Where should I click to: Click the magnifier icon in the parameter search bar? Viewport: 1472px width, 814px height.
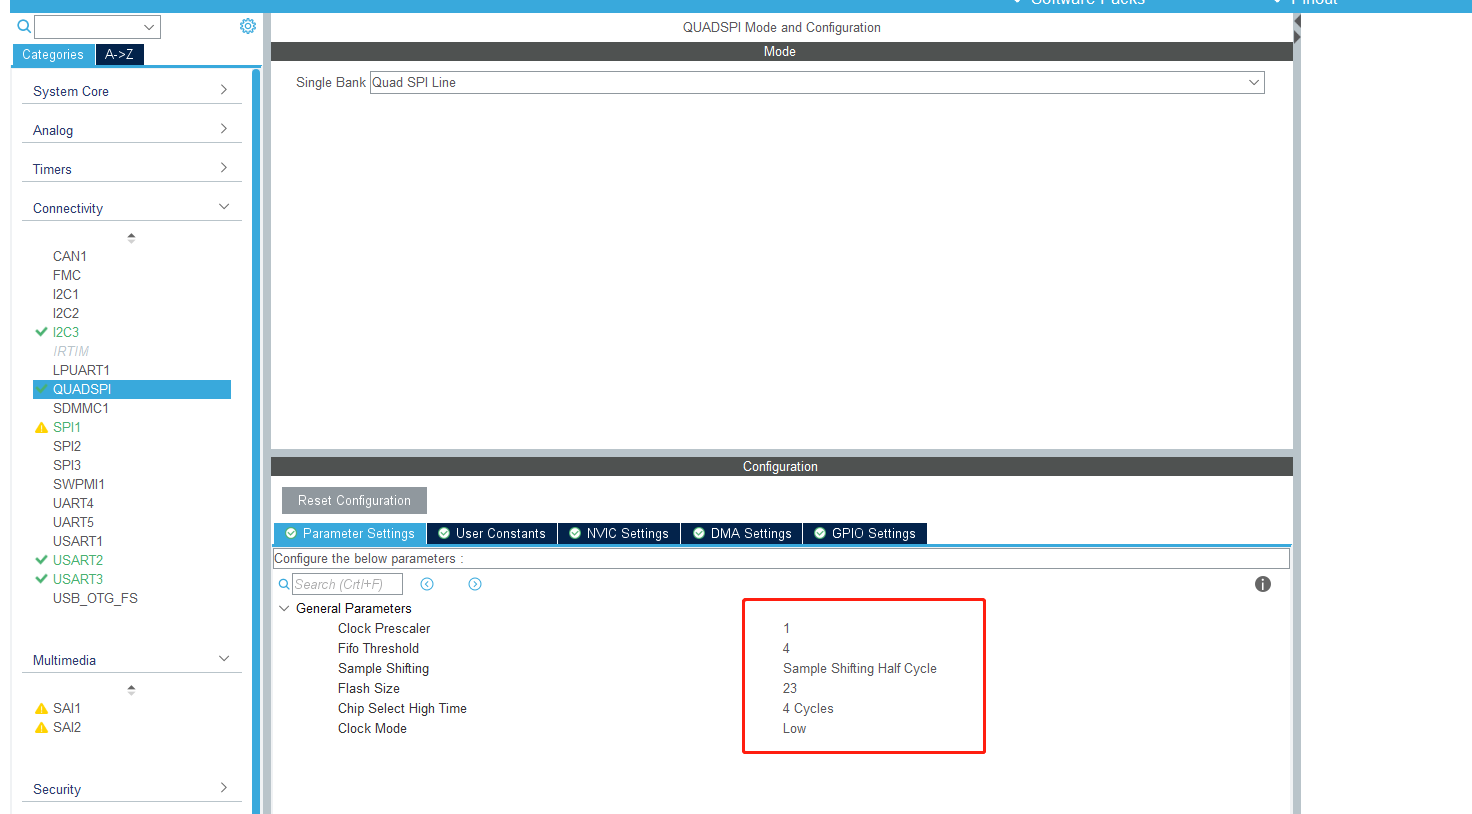click(x=284, y=584)
